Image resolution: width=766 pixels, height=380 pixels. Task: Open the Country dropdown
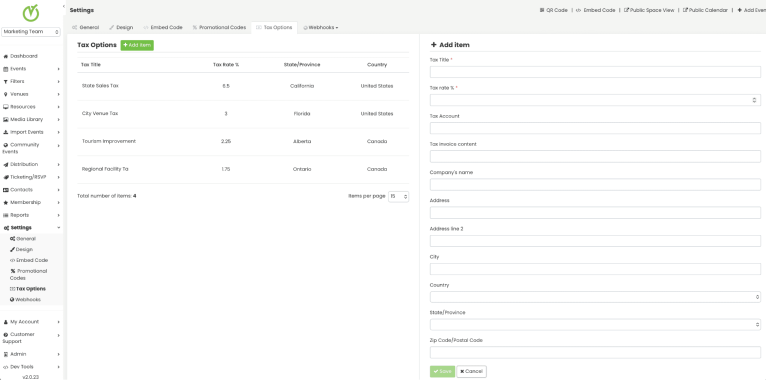coord(595,297)
